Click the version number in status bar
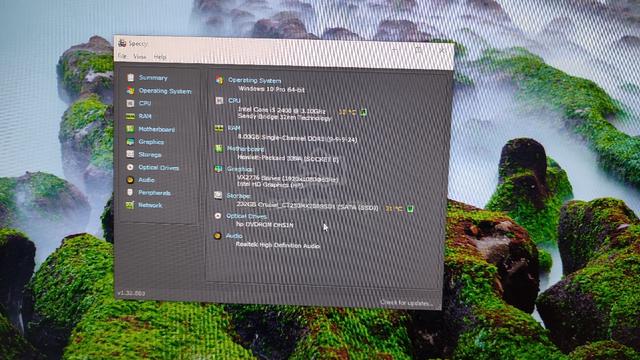 point(131,293)
